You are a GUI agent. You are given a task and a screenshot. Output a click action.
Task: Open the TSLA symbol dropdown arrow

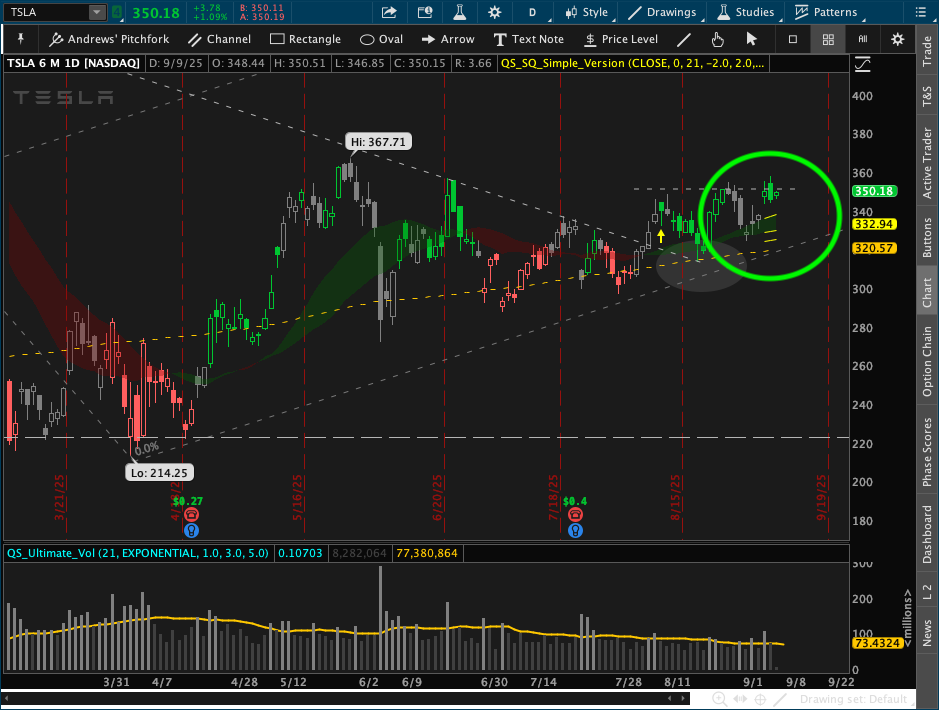96,12
